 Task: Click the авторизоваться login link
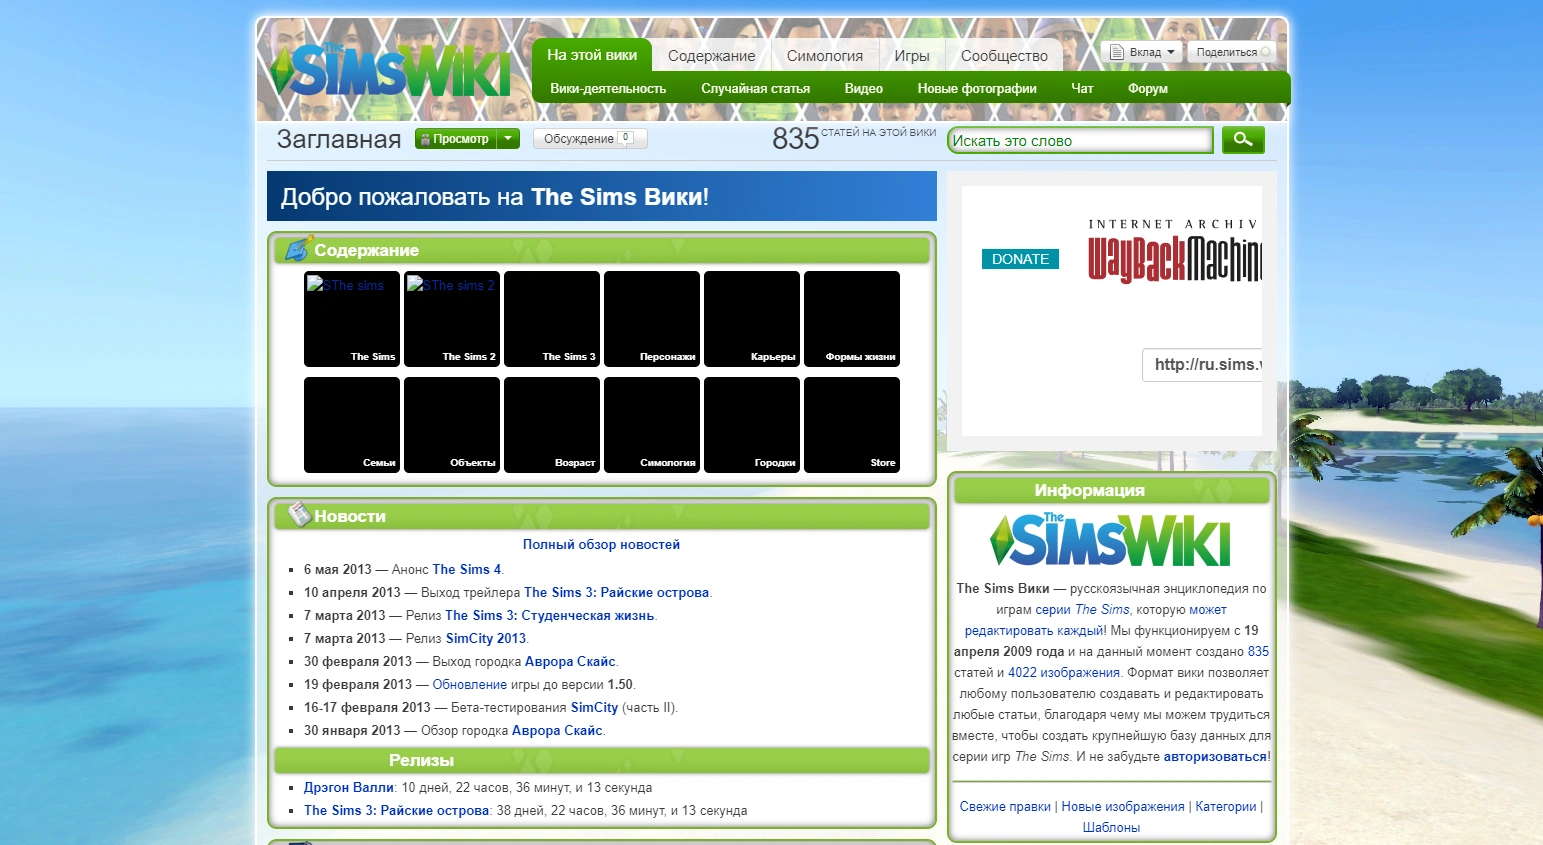tap(1215, 756)
